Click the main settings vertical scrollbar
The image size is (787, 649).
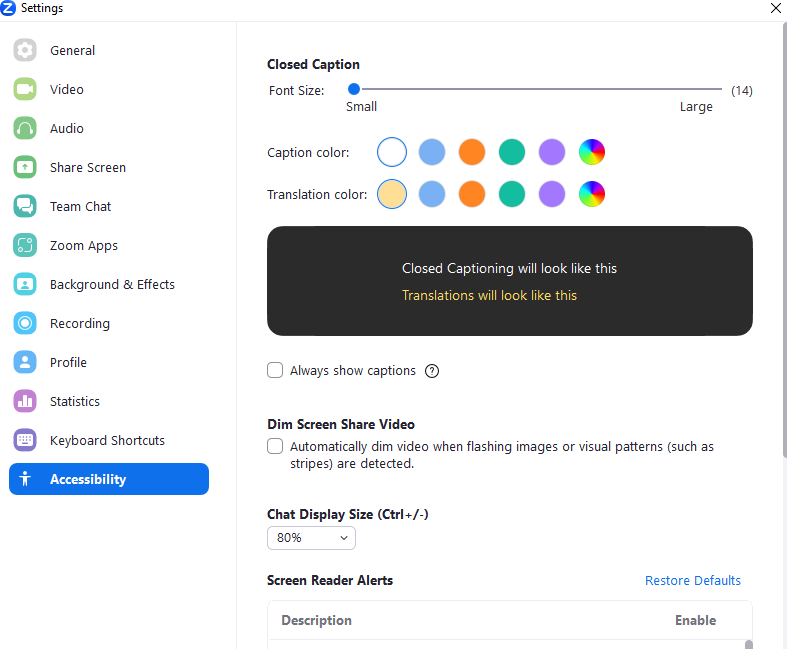click(784, 241)
